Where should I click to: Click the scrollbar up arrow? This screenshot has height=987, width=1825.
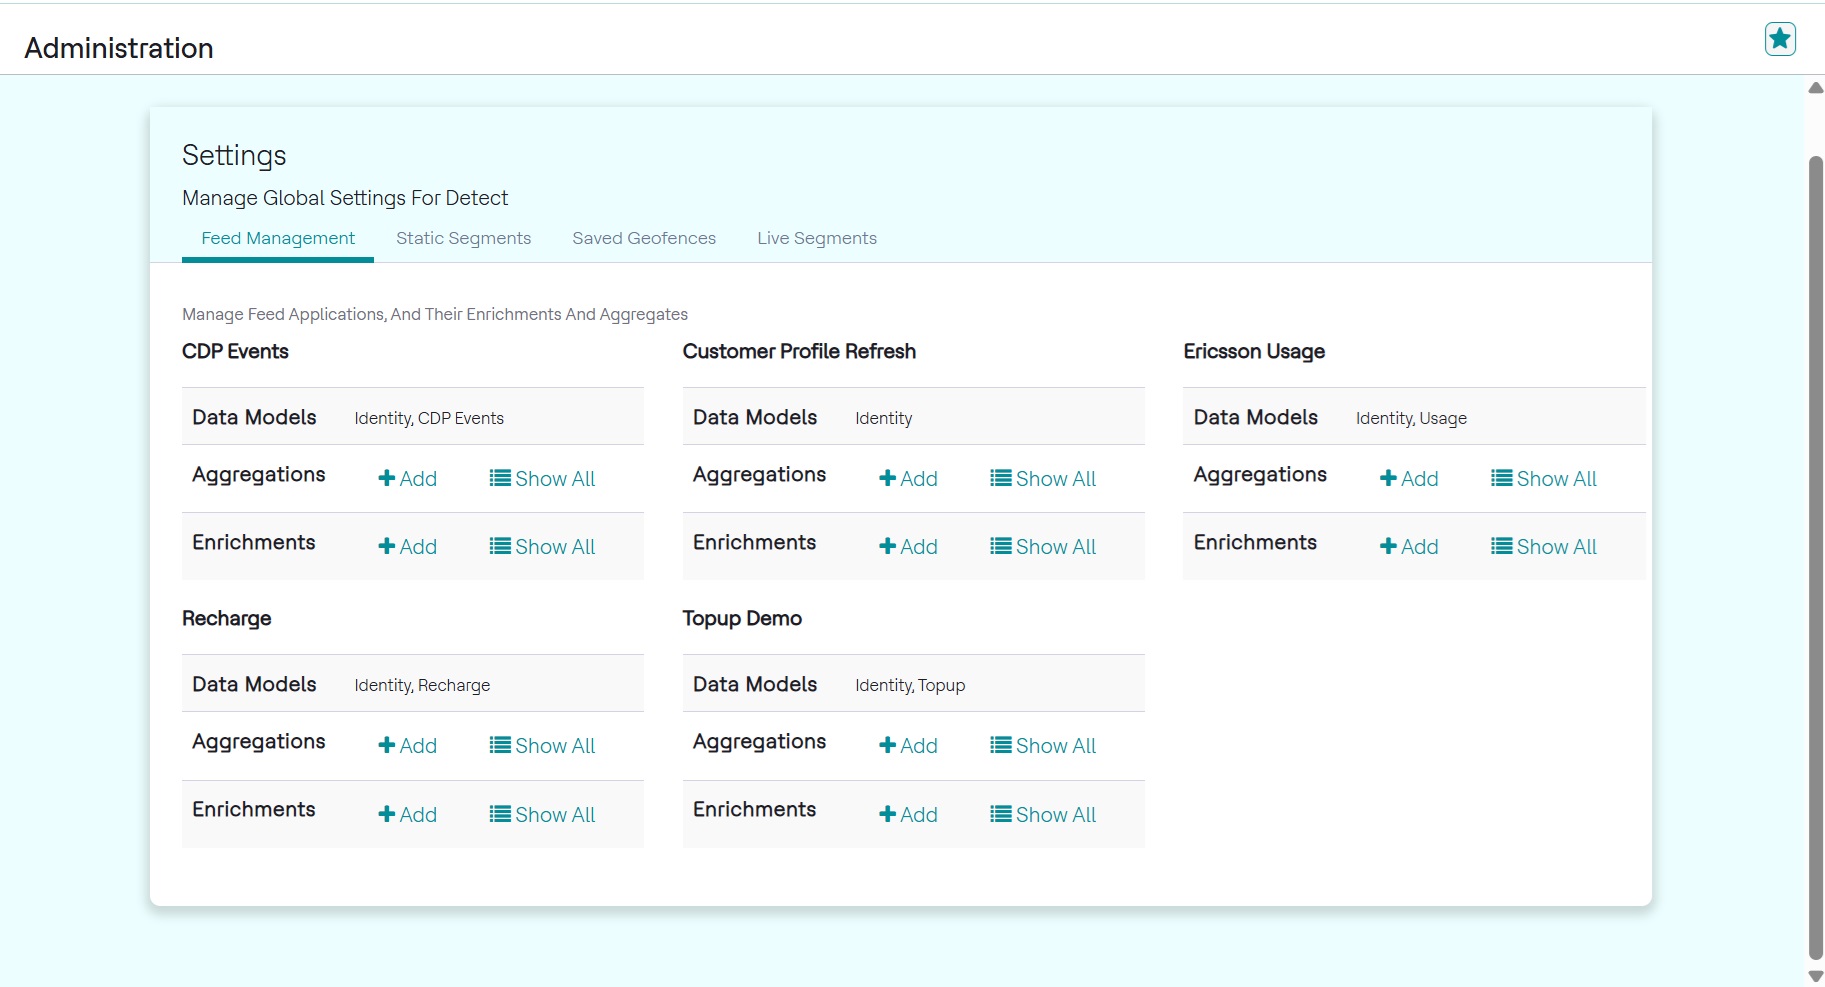(1816, 88)
